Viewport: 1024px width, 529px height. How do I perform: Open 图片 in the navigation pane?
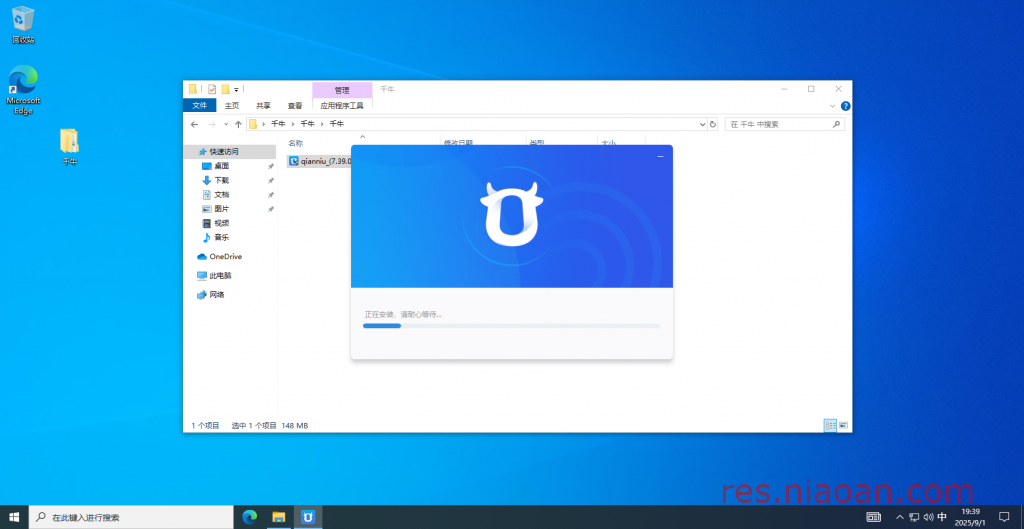point(221,209)
